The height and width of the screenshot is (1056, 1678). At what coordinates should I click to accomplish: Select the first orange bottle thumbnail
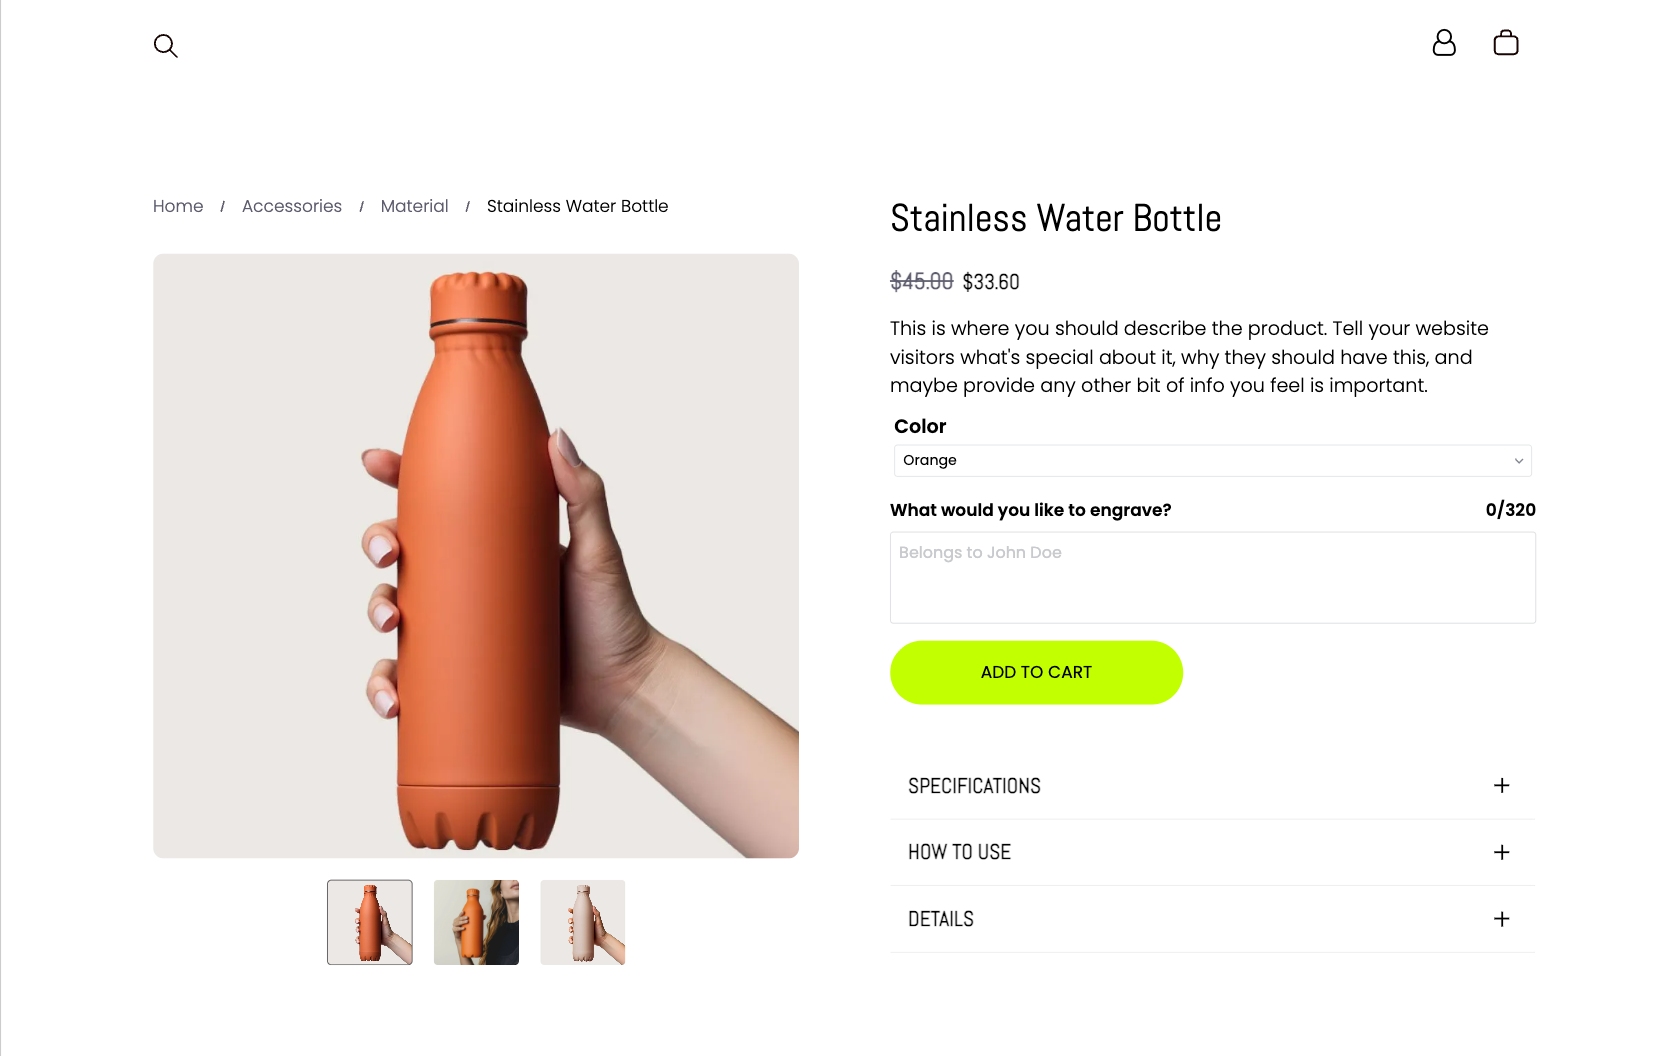point(370,922)
